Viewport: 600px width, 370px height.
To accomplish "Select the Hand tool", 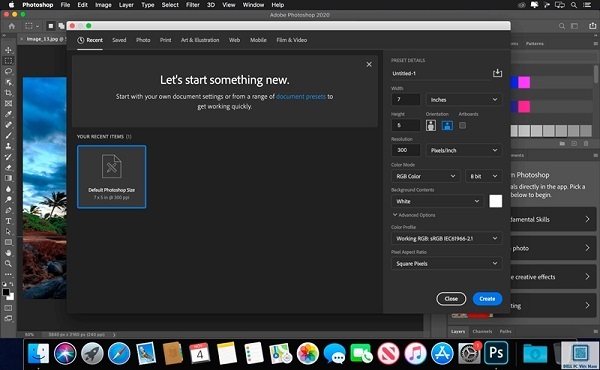I will 8,253.
